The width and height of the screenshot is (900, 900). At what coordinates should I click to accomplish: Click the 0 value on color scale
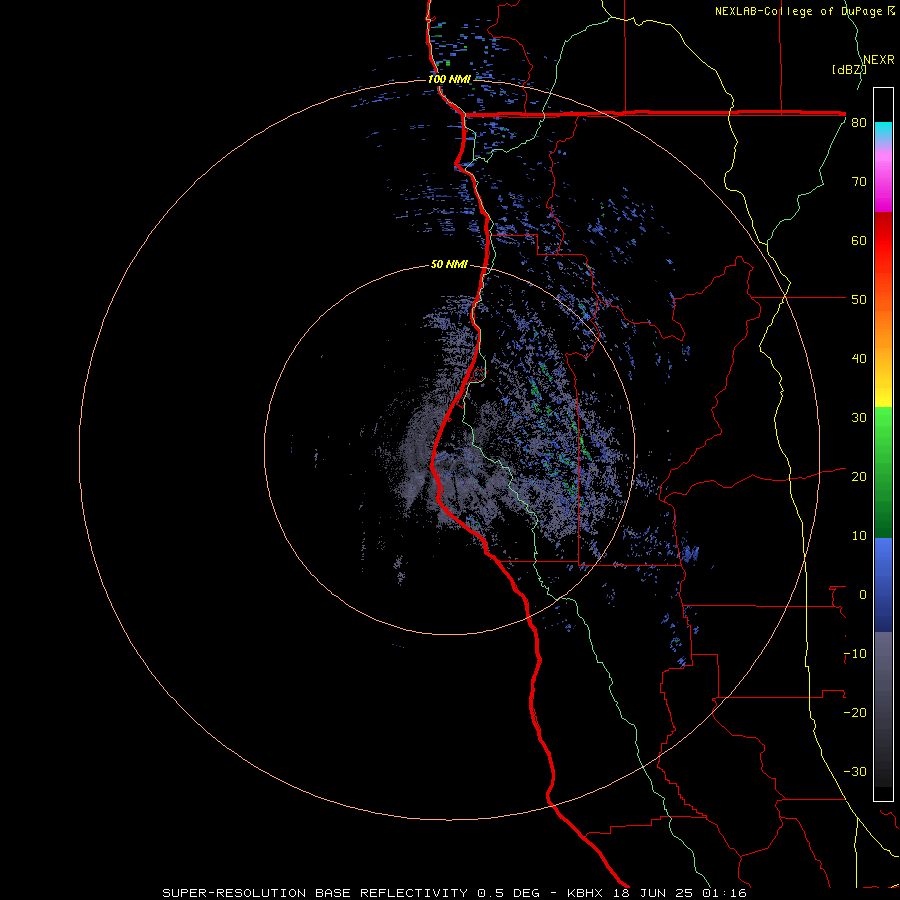[863, 595]
